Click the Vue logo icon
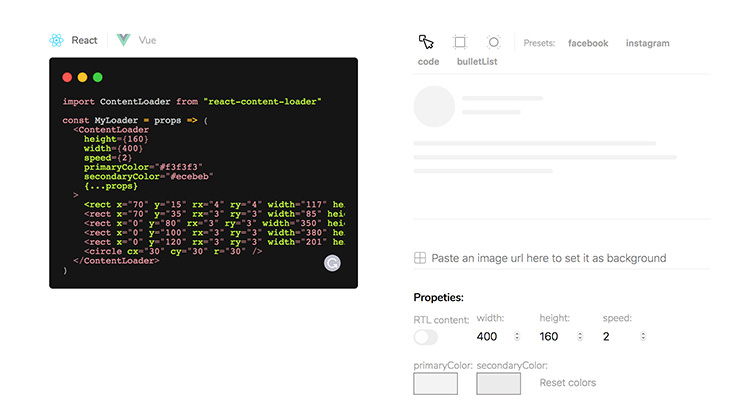Image resolution: width=750 pixels, height=420 pixels. [124, 40]
